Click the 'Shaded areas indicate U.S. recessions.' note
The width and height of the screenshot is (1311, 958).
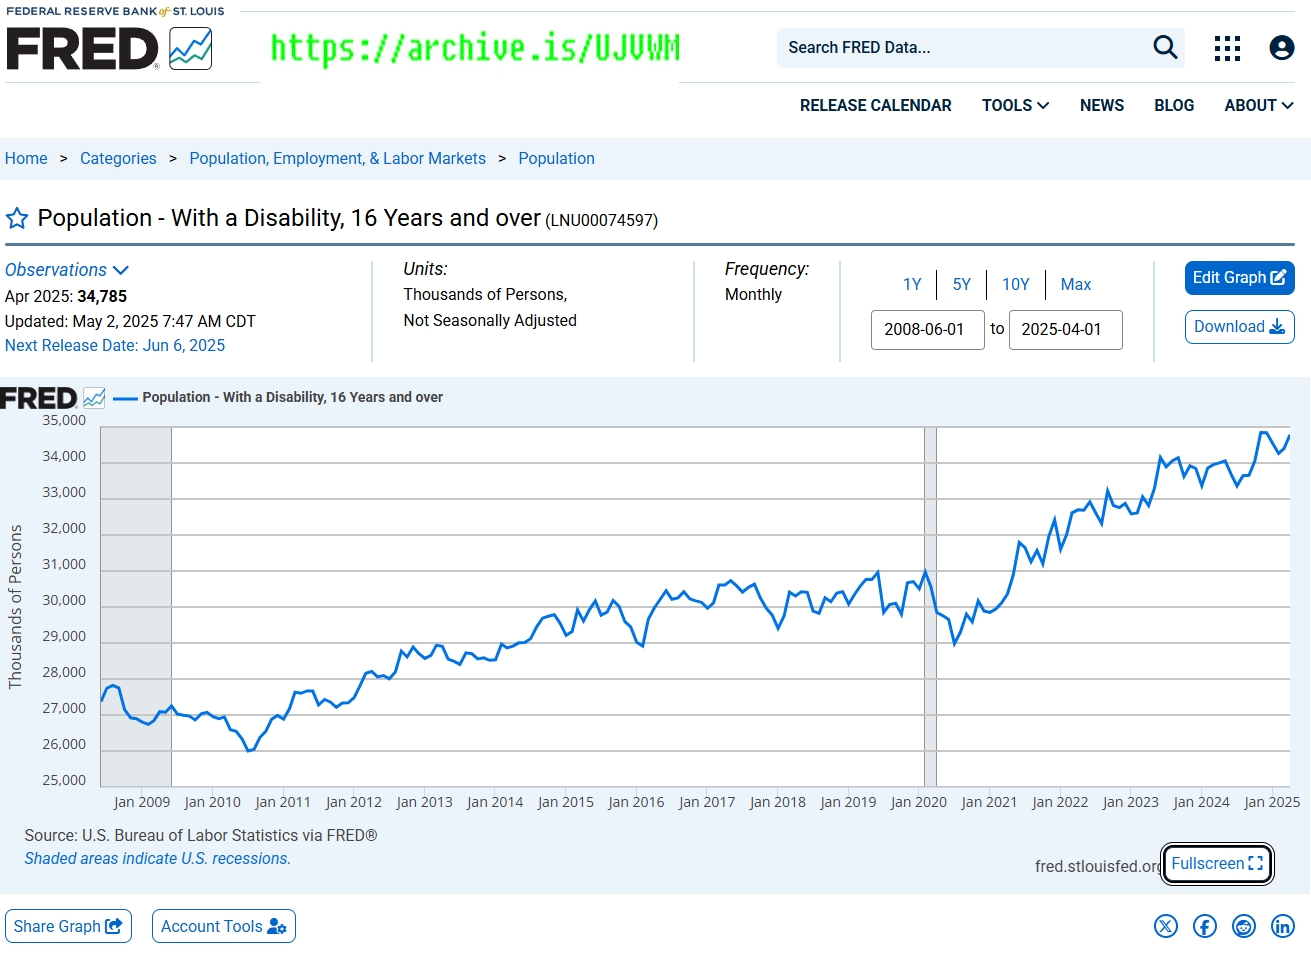coord(158,858)
